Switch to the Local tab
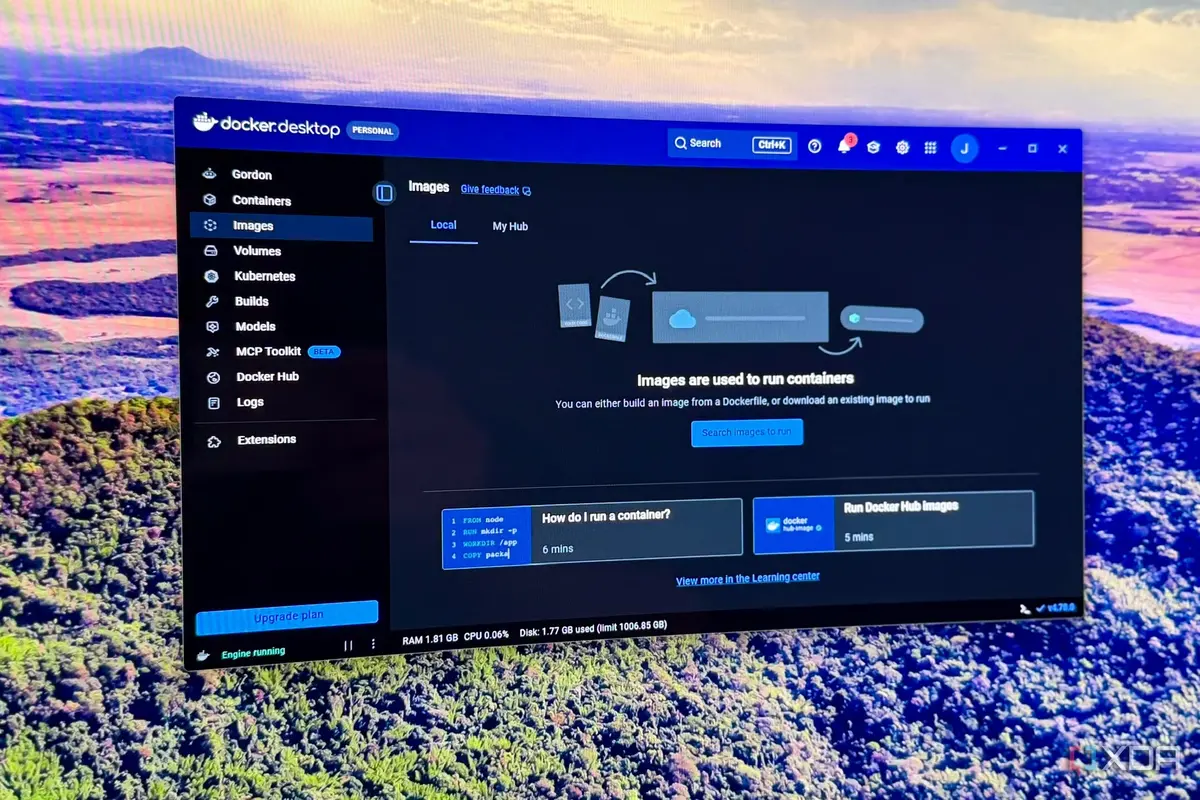 point(444,225)
